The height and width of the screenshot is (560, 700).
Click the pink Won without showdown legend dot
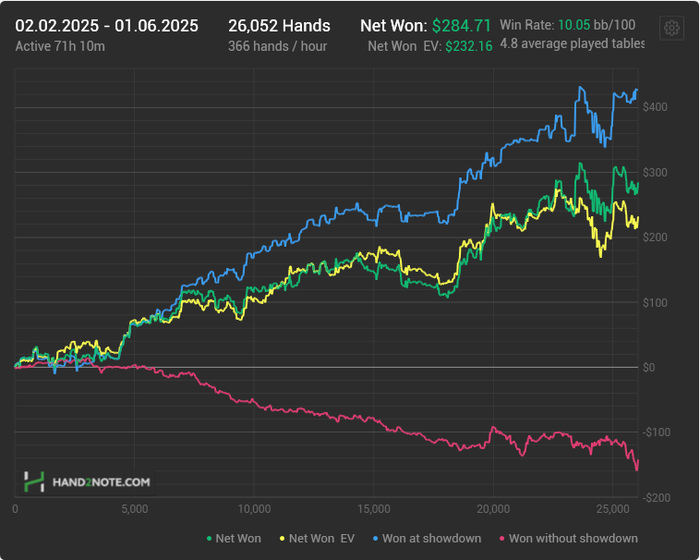pyautogui.click(x=502, y=539)
